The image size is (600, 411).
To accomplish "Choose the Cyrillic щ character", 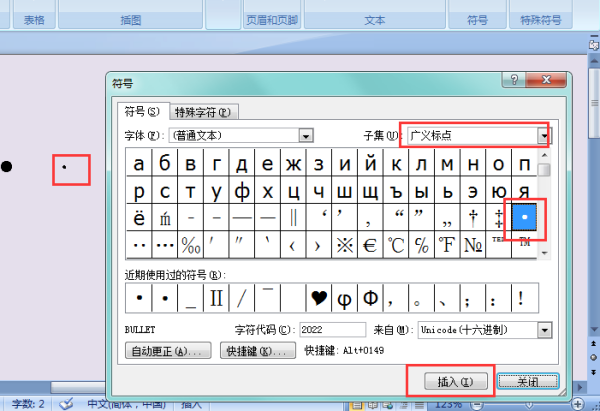I will [370, 190].
